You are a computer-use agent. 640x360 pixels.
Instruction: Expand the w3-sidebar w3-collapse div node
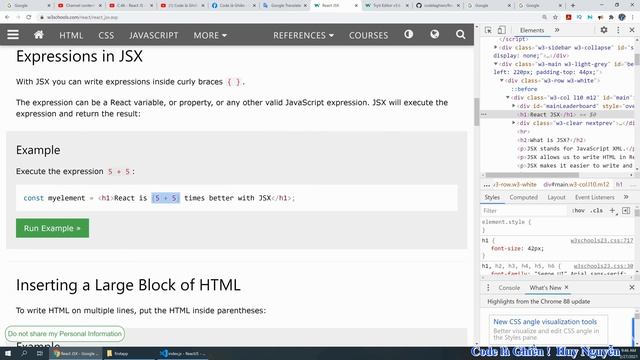496,47
